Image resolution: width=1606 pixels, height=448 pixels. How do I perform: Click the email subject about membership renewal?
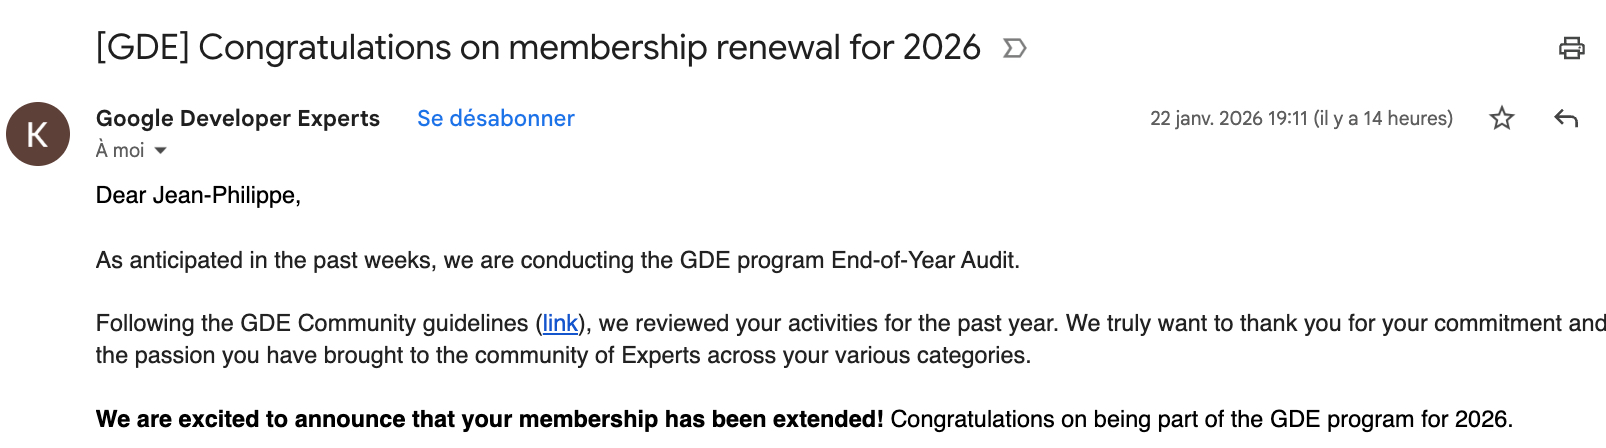pyautogui.click(x=588, y=48)
